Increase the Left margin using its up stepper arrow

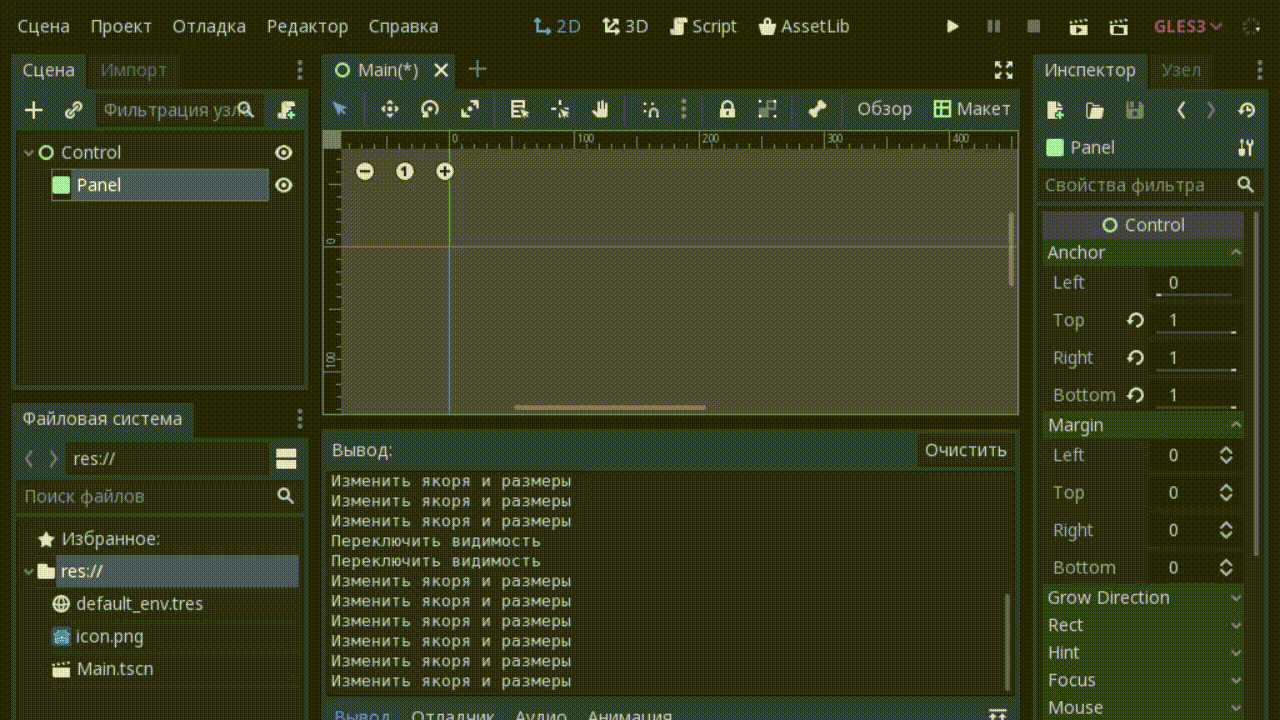tap(1227, 450)
